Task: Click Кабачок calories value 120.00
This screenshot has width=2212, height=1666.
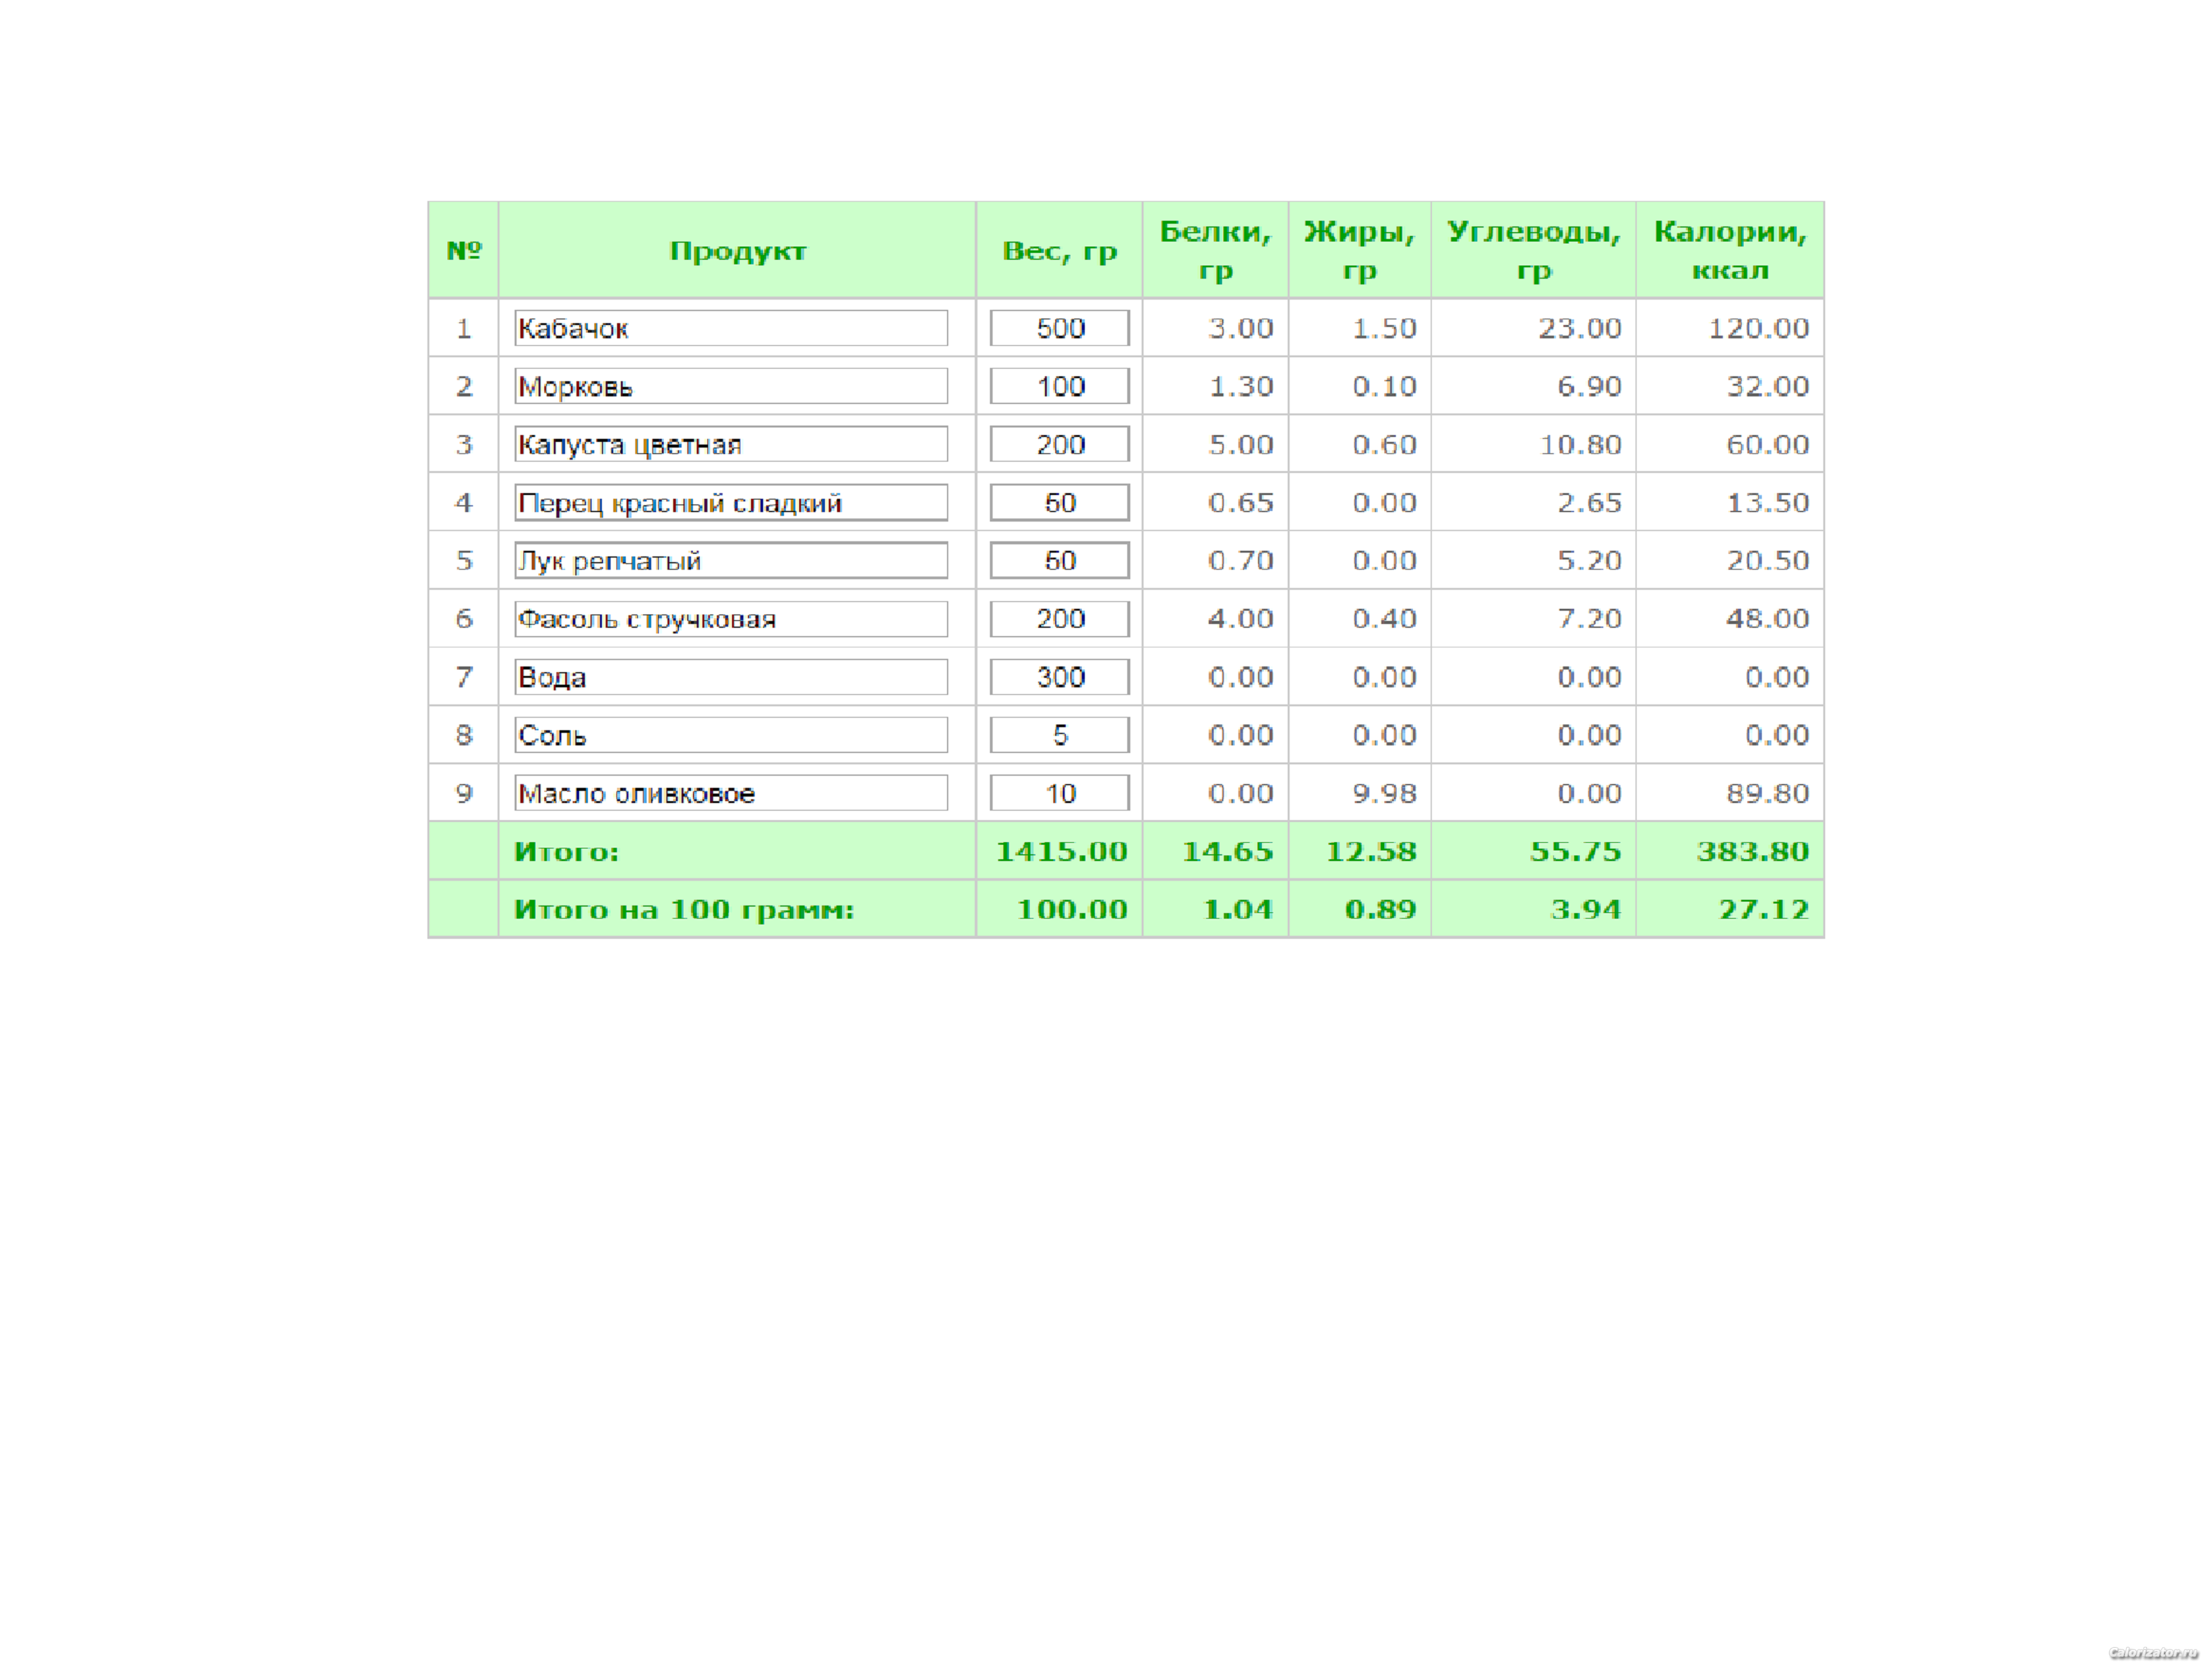Action: coord(1758,328)
